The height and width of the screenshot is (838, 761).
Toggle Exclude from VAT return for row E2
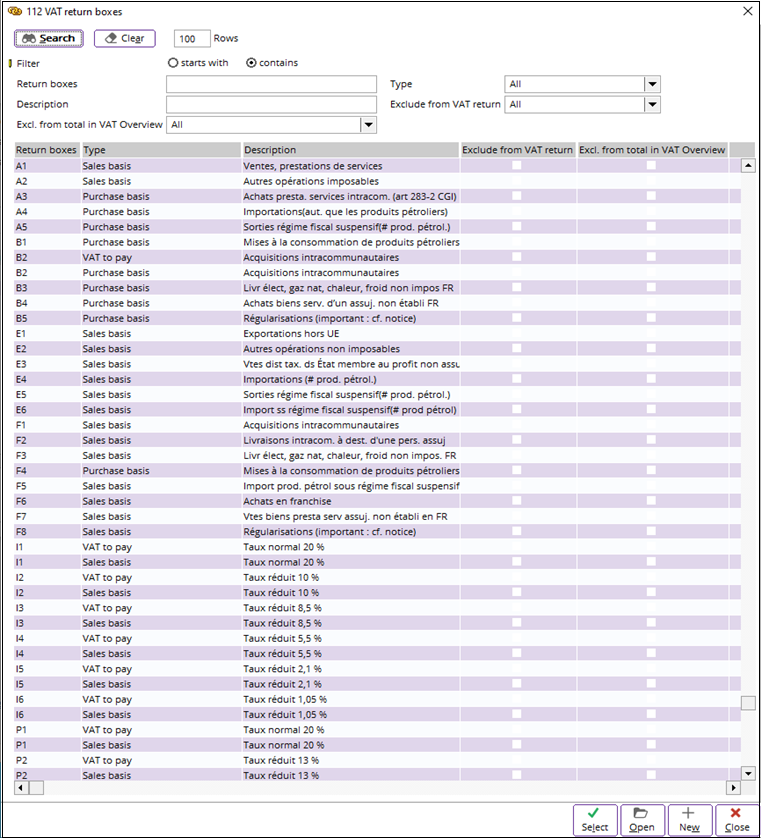coord(516,348)
